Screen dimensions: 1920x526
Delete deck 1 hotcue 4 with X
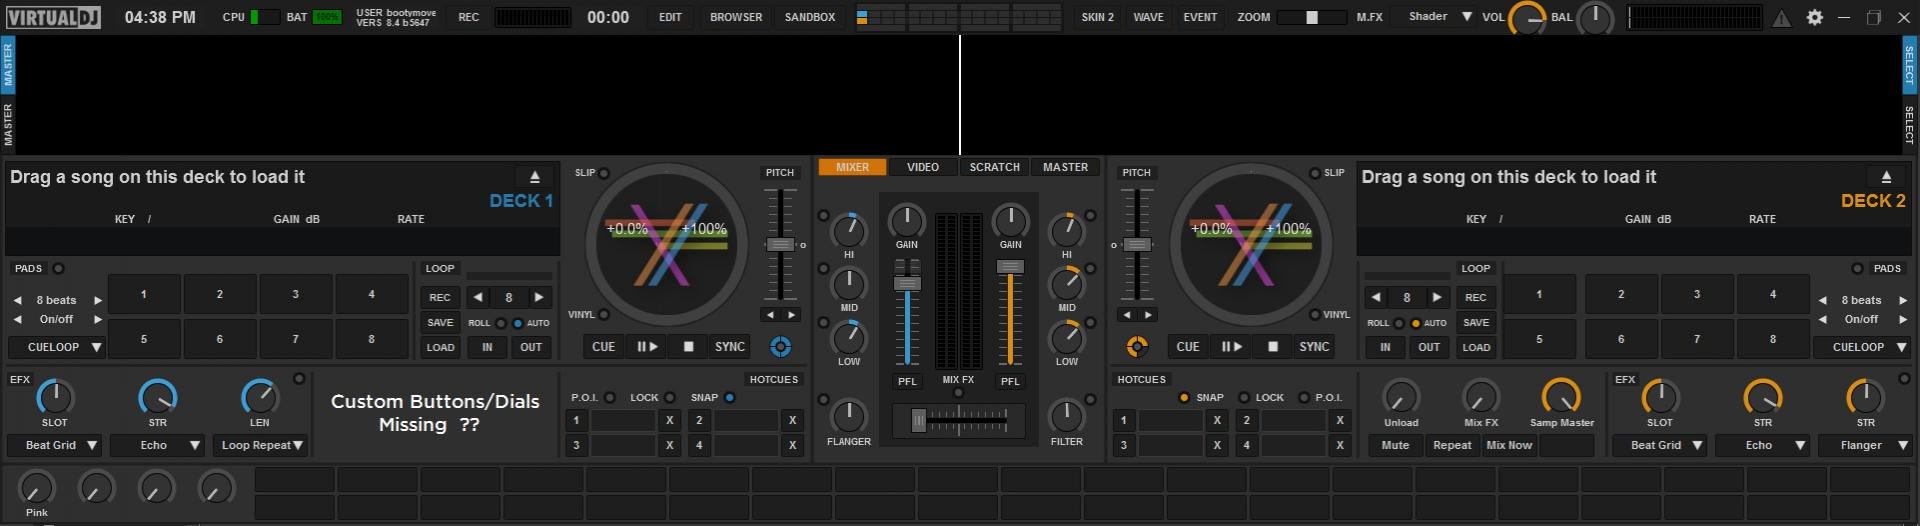coord(793,445)
